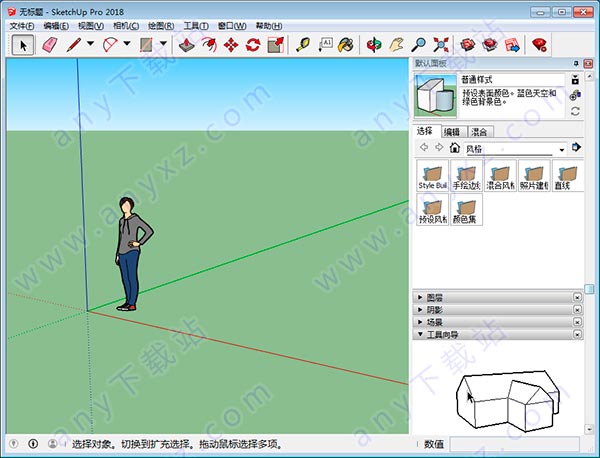Image resolution: width=600 pixels, height=458 pixels.
Task: Open Line tool dropdown arrow
Action: (91, 44)
